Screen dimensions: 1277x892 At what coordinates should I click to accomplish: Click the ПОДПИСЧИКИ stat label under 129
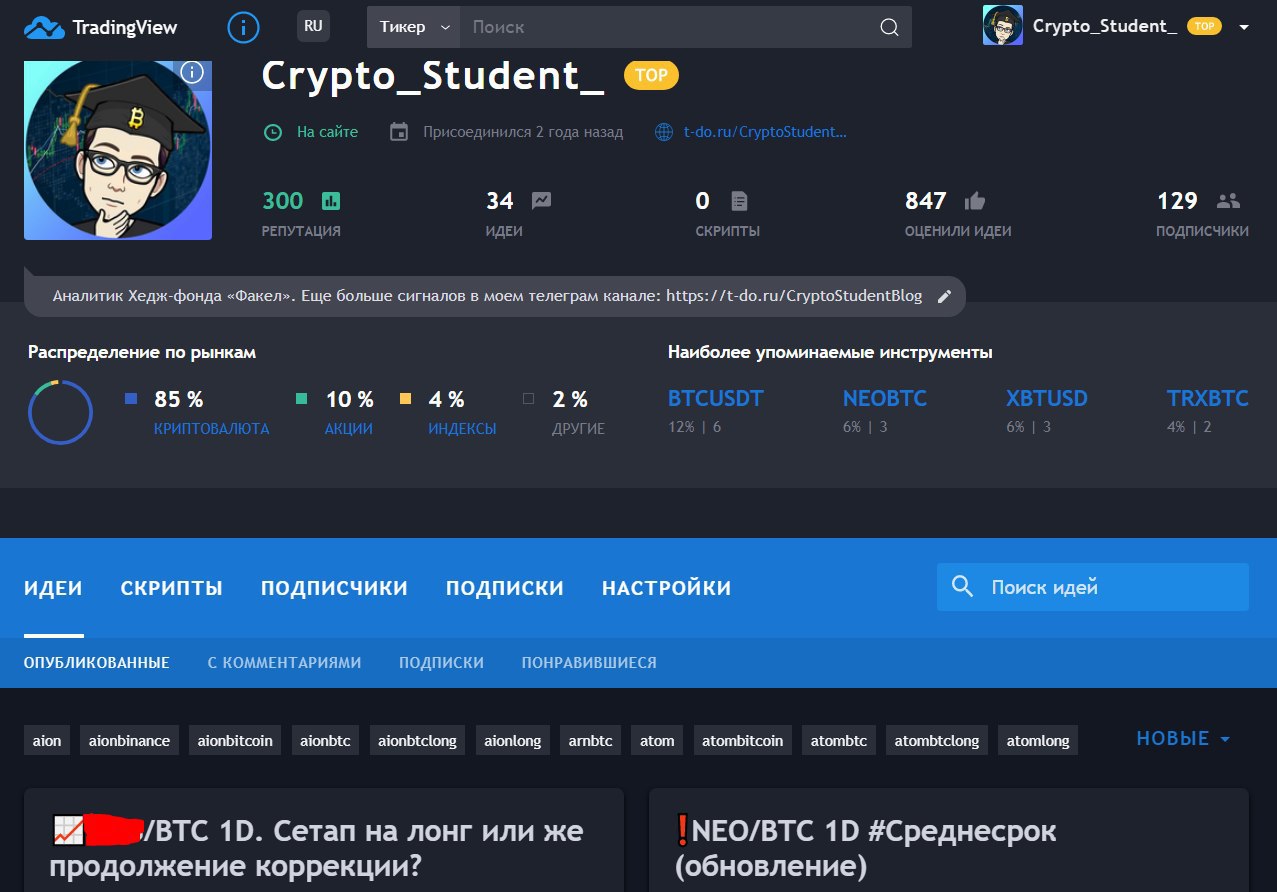[1202, 231]
